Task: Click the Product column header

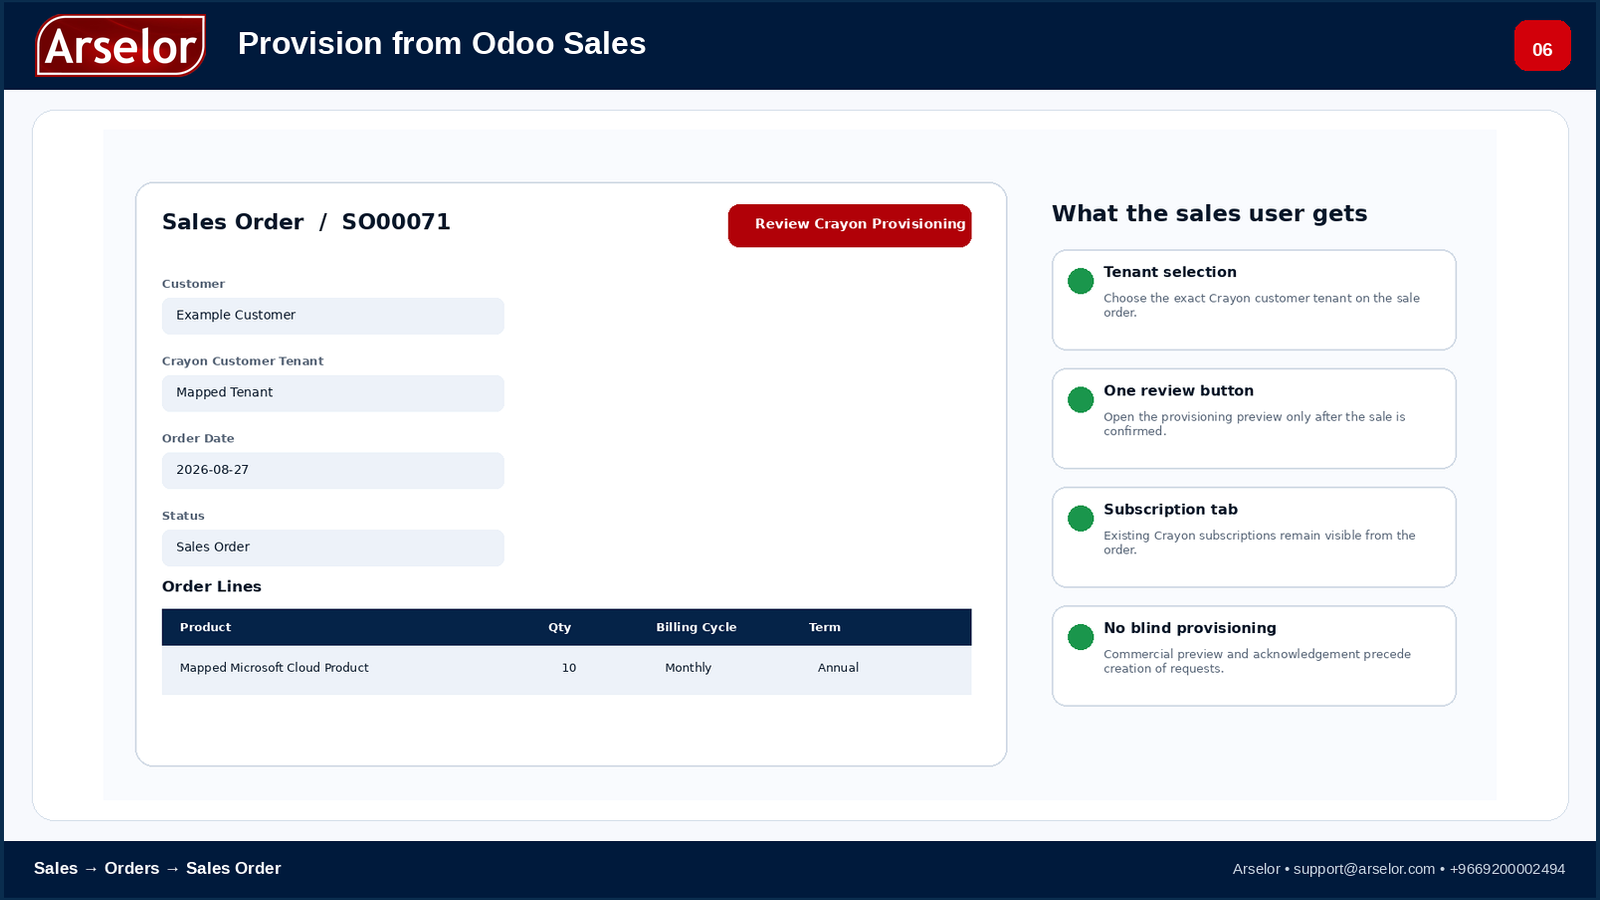Action: [x=205, y=627]
